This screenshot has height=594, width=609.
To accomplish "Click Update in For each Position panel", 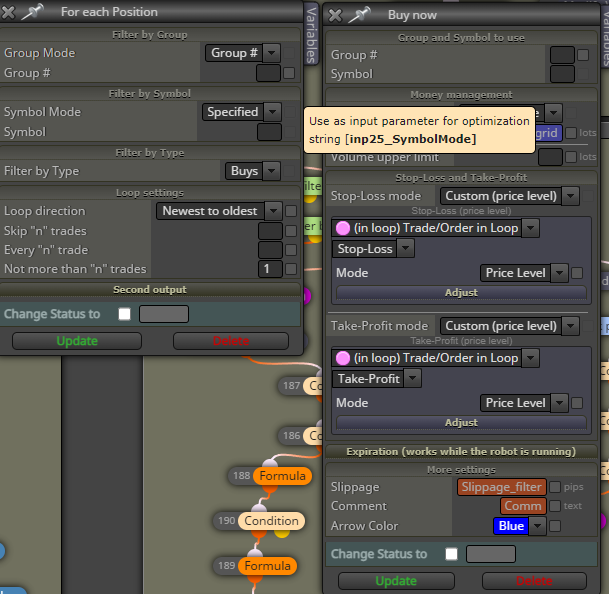I will pyautogui.click(x=77, y=341).
